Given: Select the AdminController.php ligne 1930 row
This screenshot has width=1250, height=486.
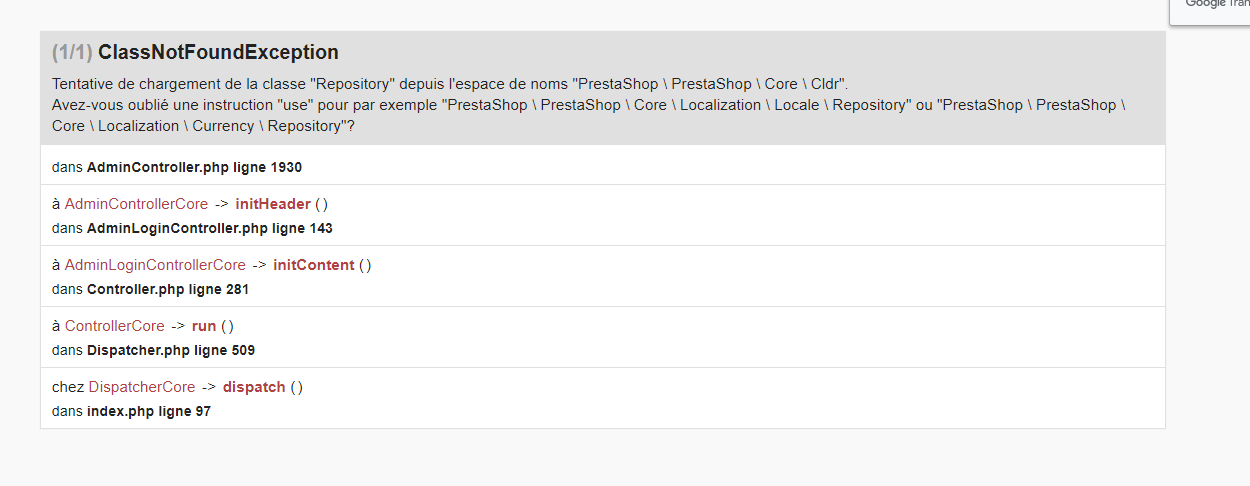Looking at the screenshot, I should click(603, 167).
